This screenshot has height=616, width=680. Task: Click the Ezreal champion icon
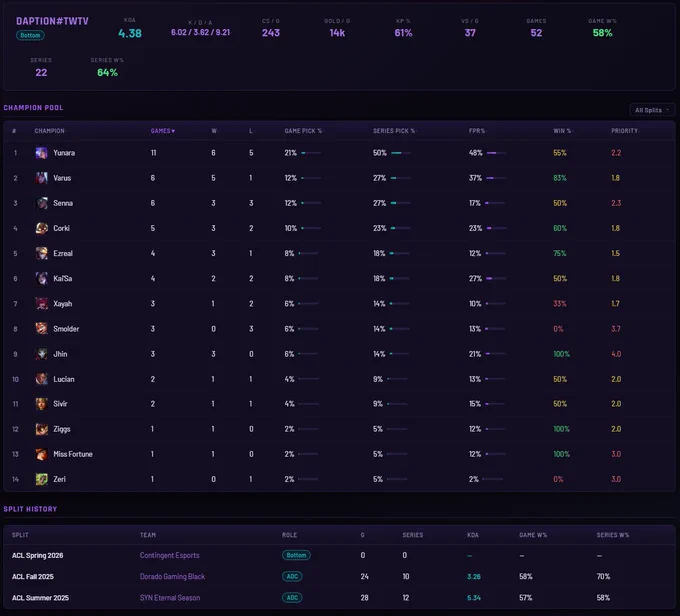click(42, 253)
